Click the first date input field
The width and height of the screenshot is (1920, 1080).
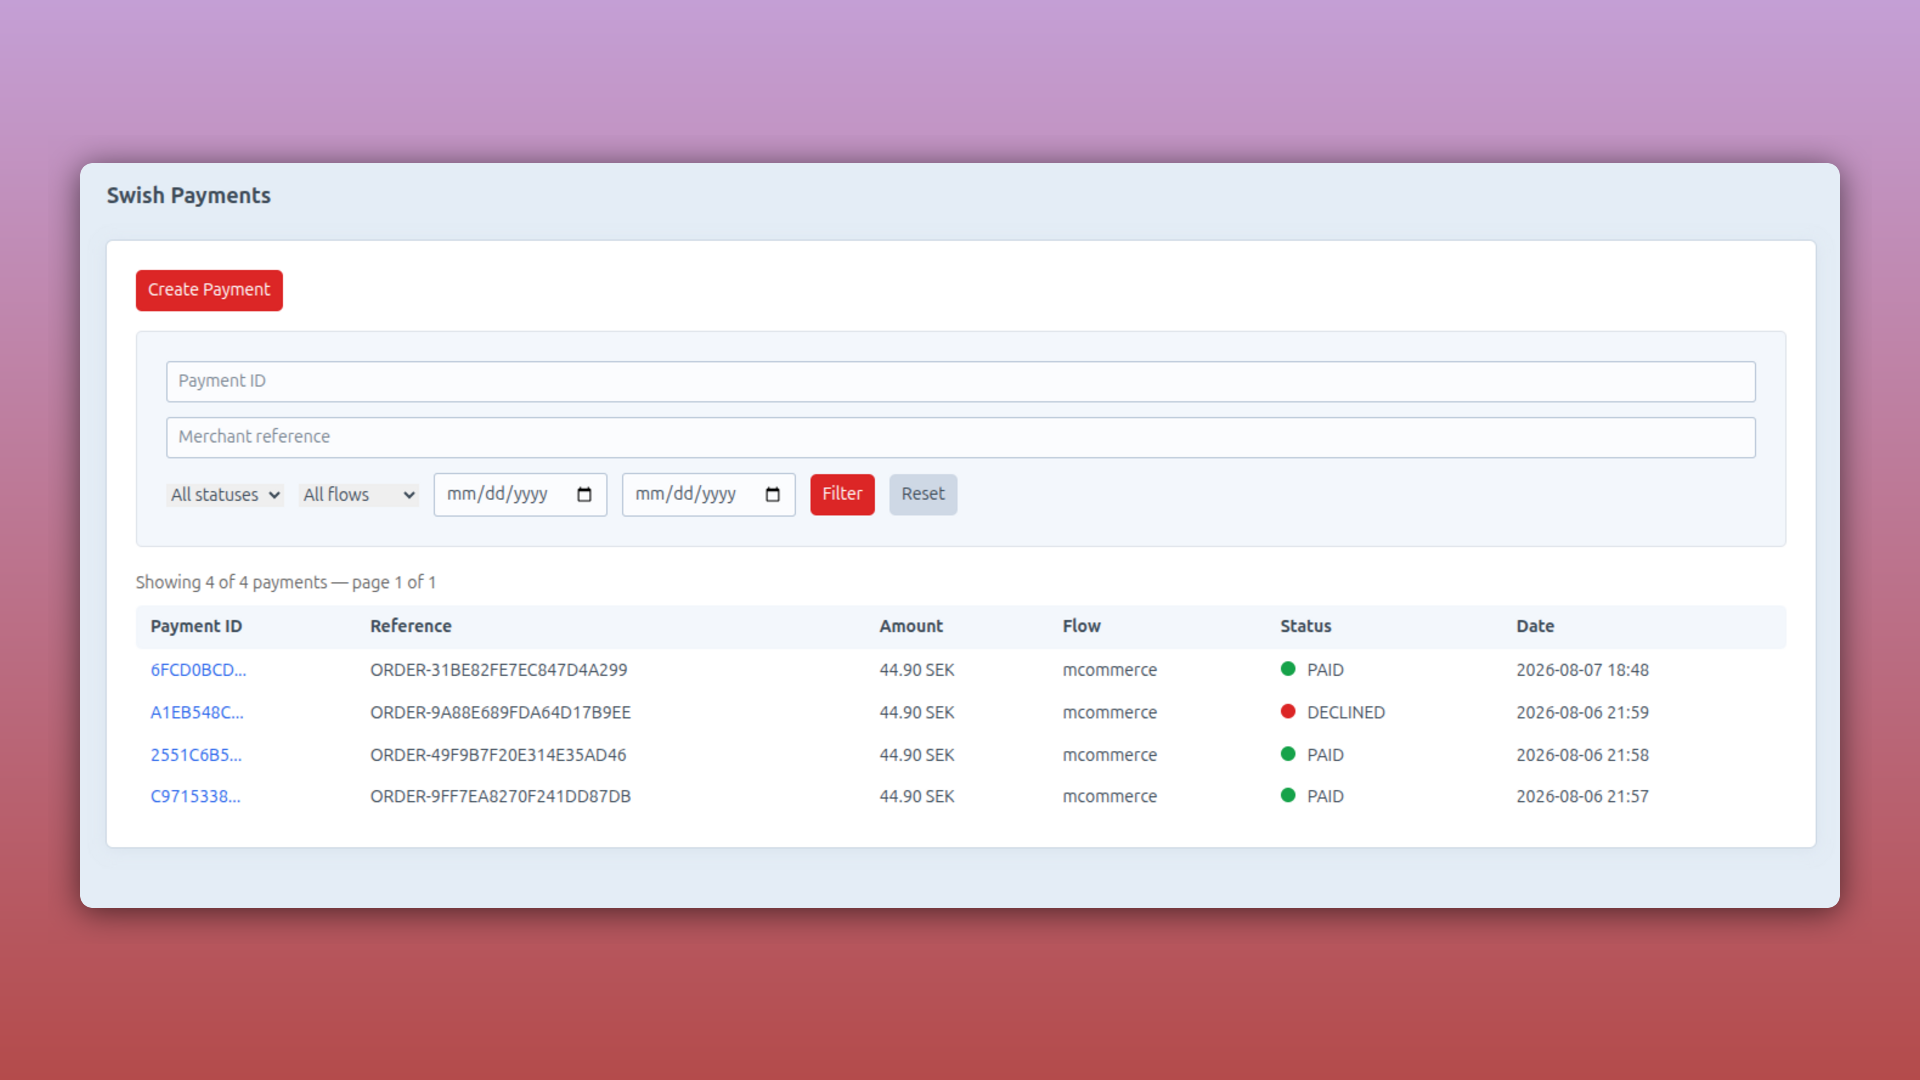[x=520, y=495]
